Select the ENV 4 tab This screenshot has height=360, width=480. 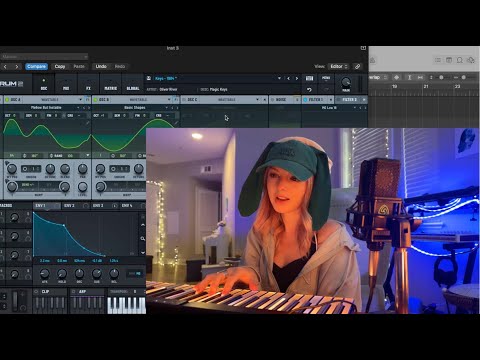pos(133,206)
